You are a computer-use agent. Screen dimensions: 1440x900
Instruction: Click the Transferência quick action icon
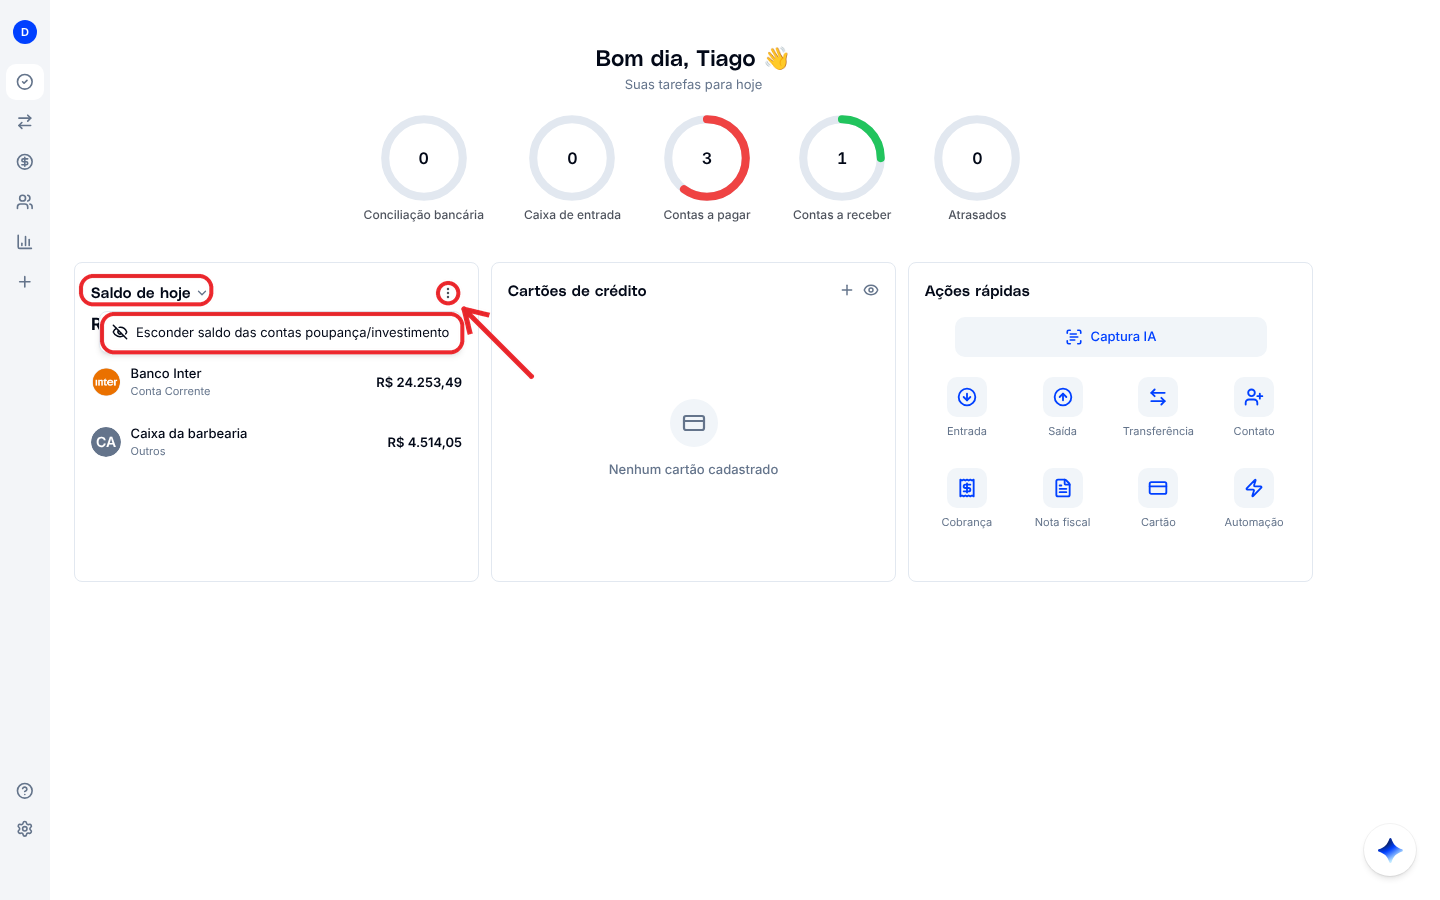click(1158, 397)
